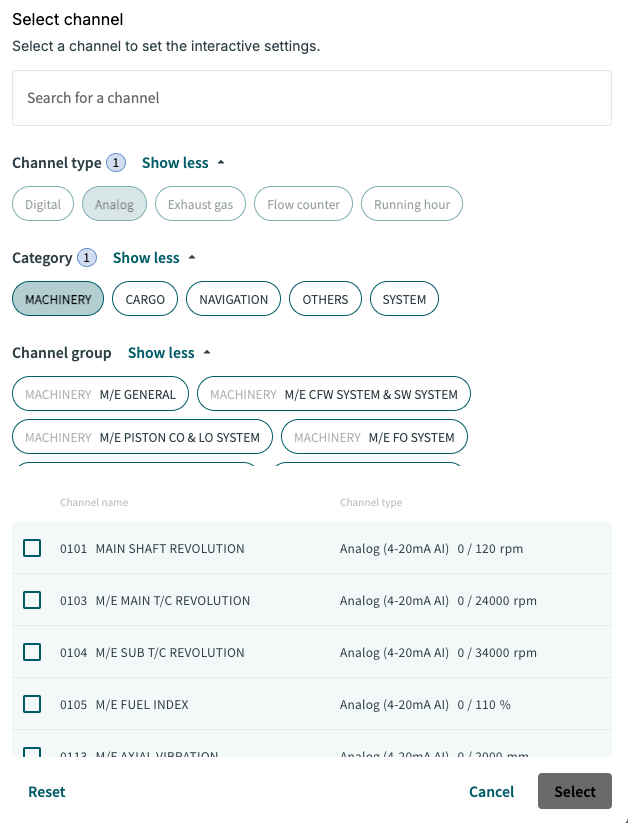Image resolution: width=628 pixels, height=823 pixels.
Task: Deselect the Analog channel type chip
Action: [x=114, y=204]
